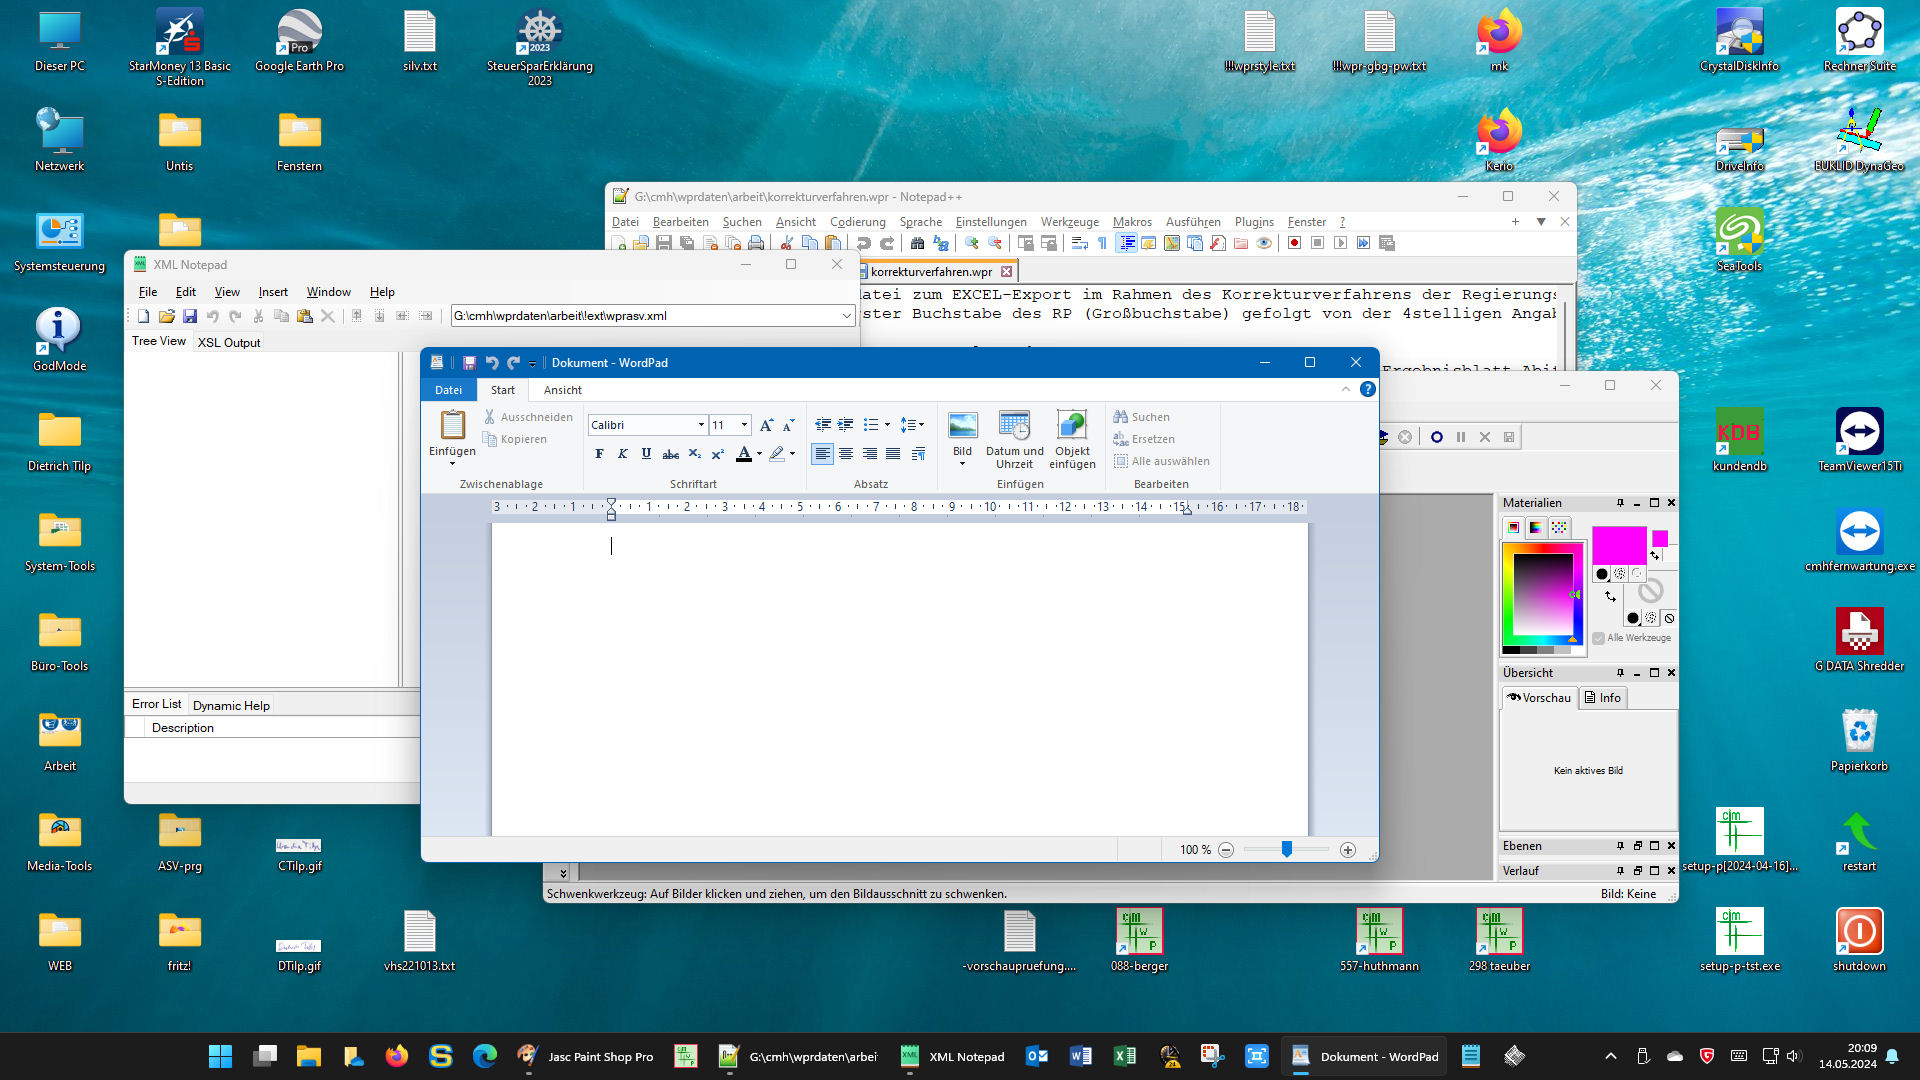Toggle italic (K) formatting in WordPad

click(x=622, y=454)
